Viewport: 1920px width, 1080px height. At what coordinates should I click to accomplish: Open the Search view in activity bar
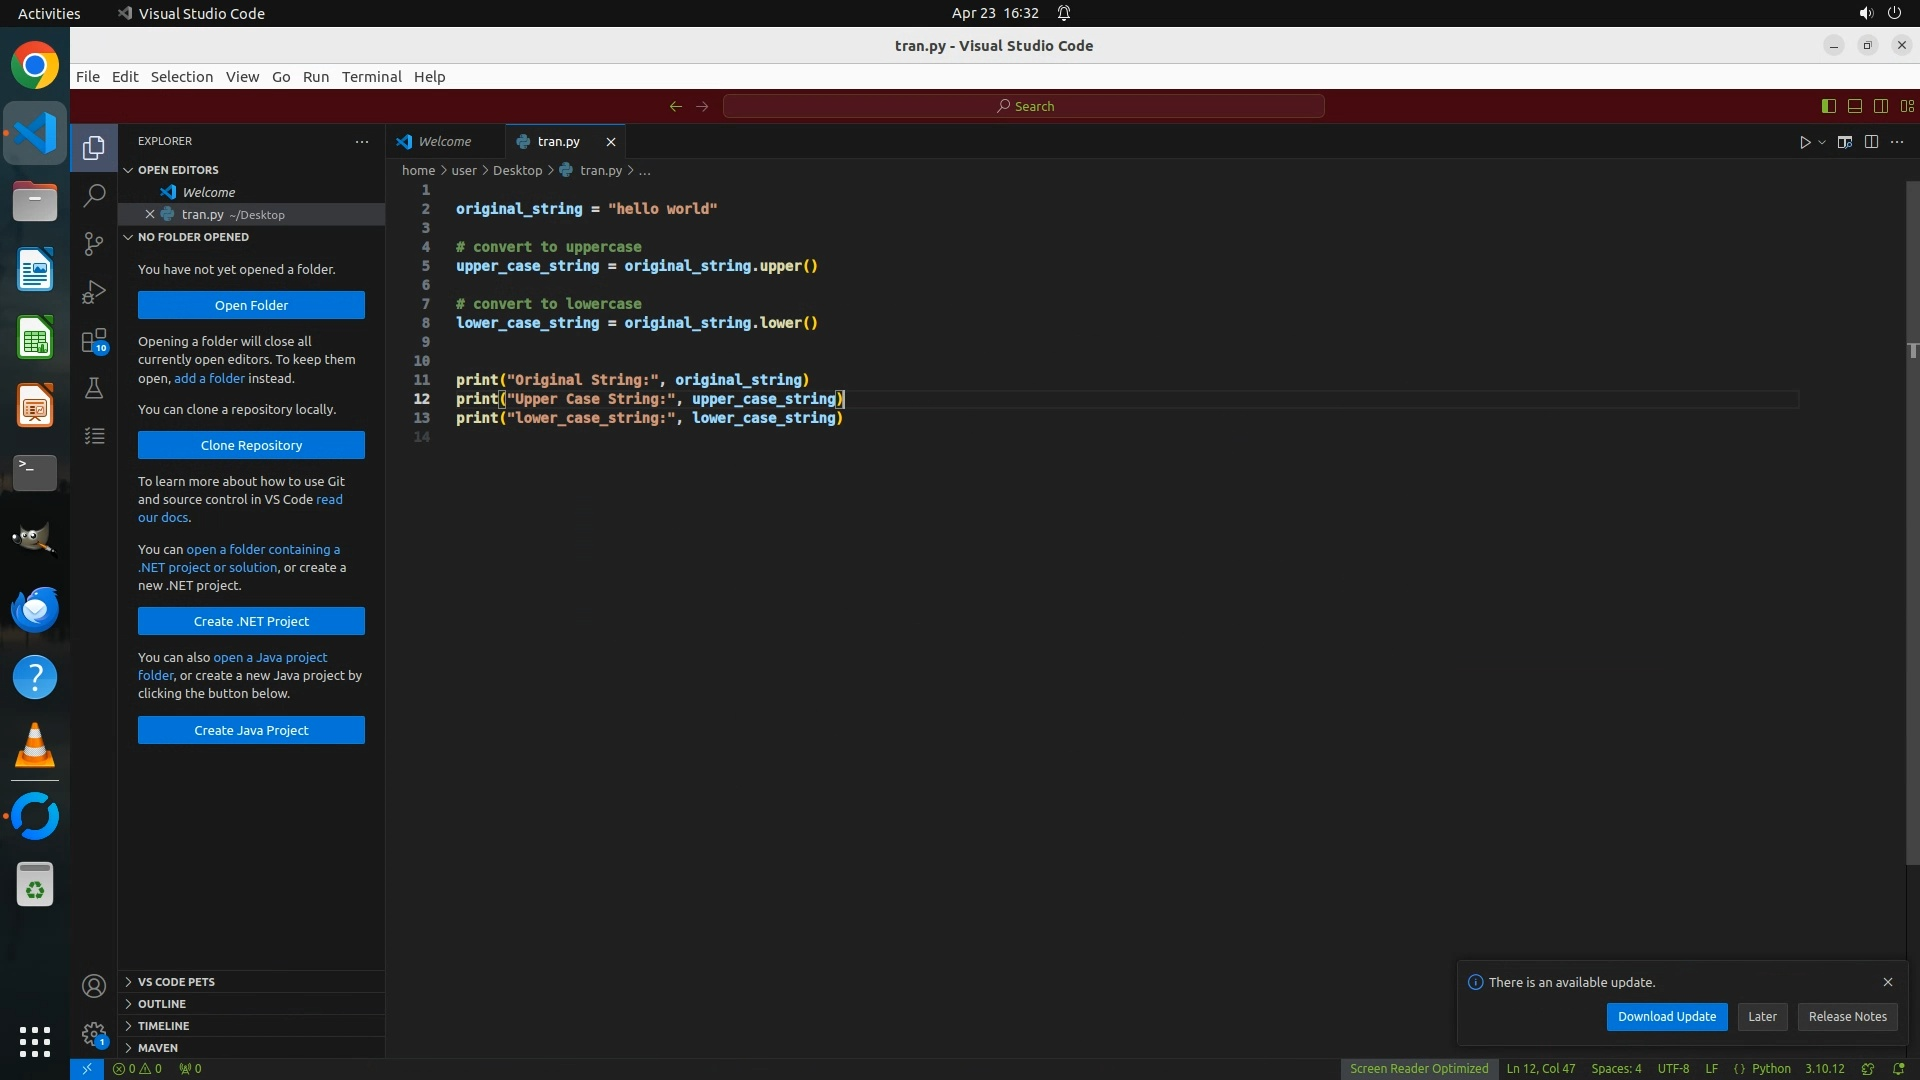point(94,196)
